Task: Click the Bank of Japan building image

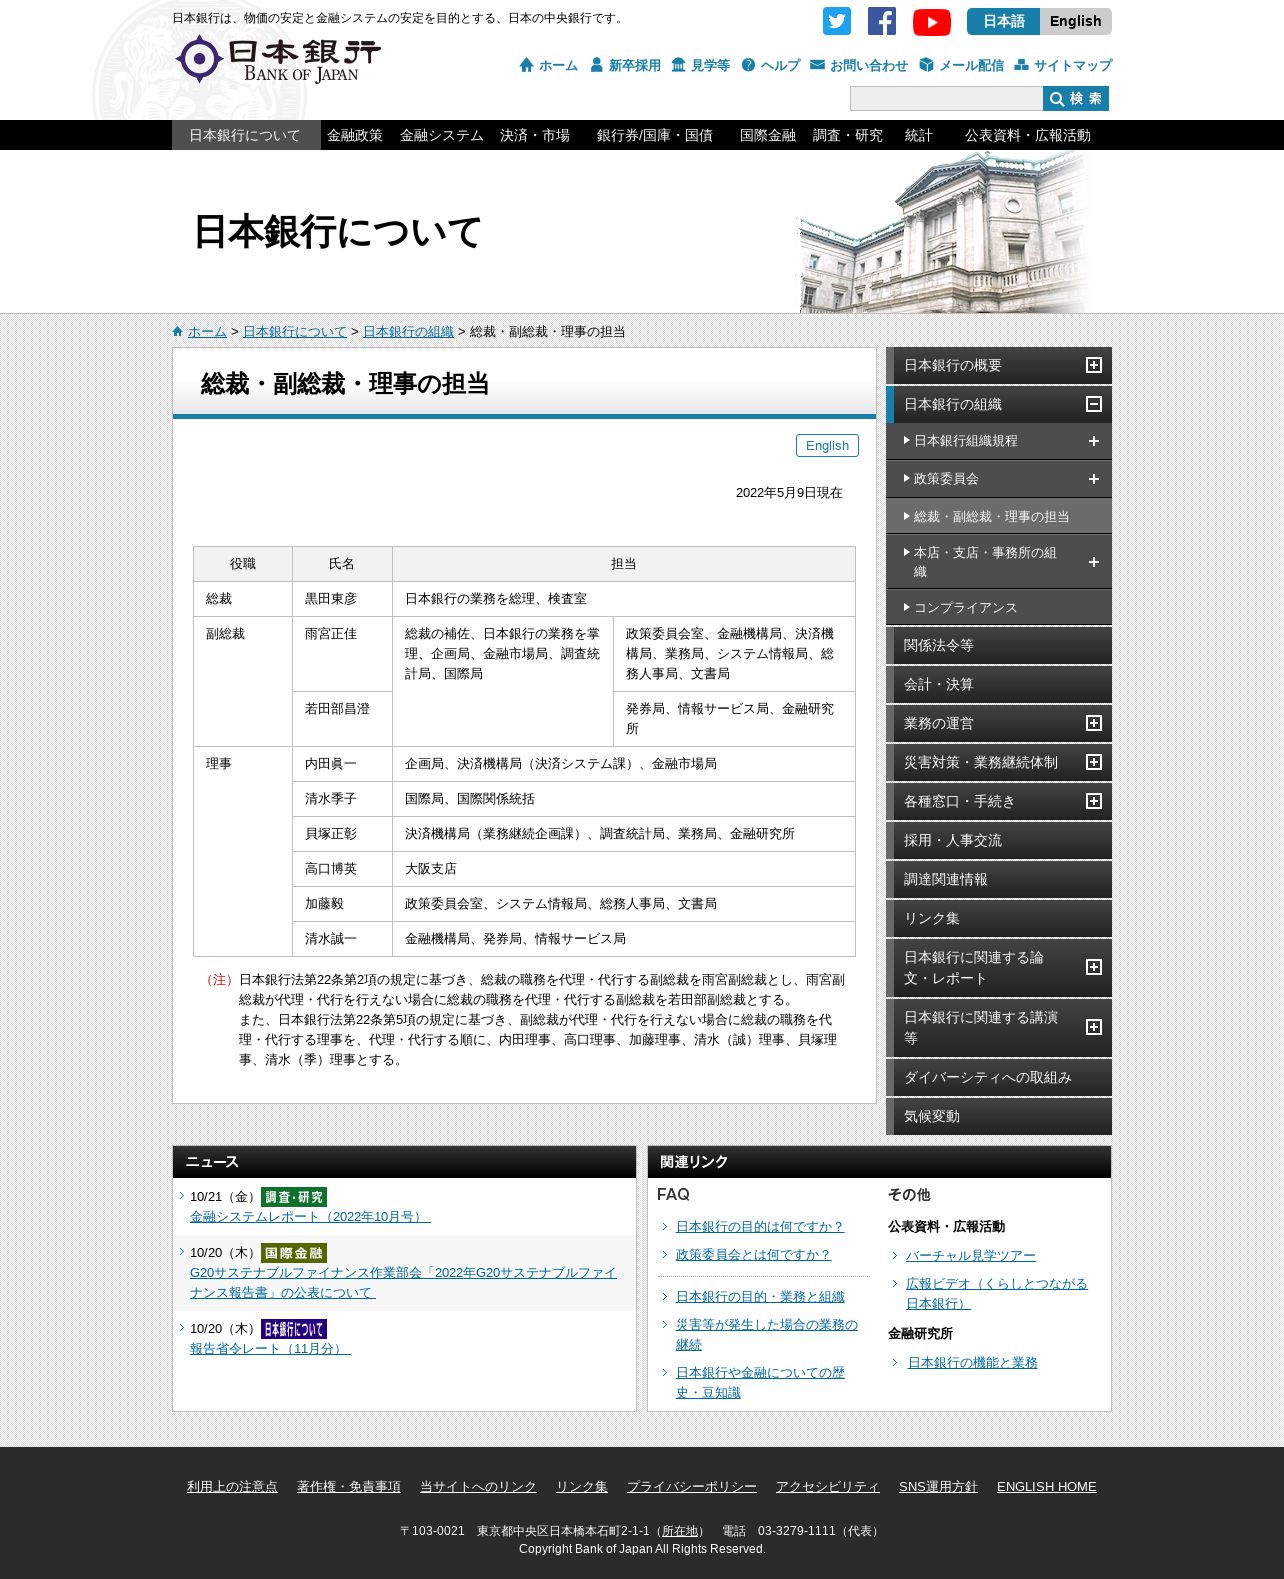Action: click(x=943, y=232)
